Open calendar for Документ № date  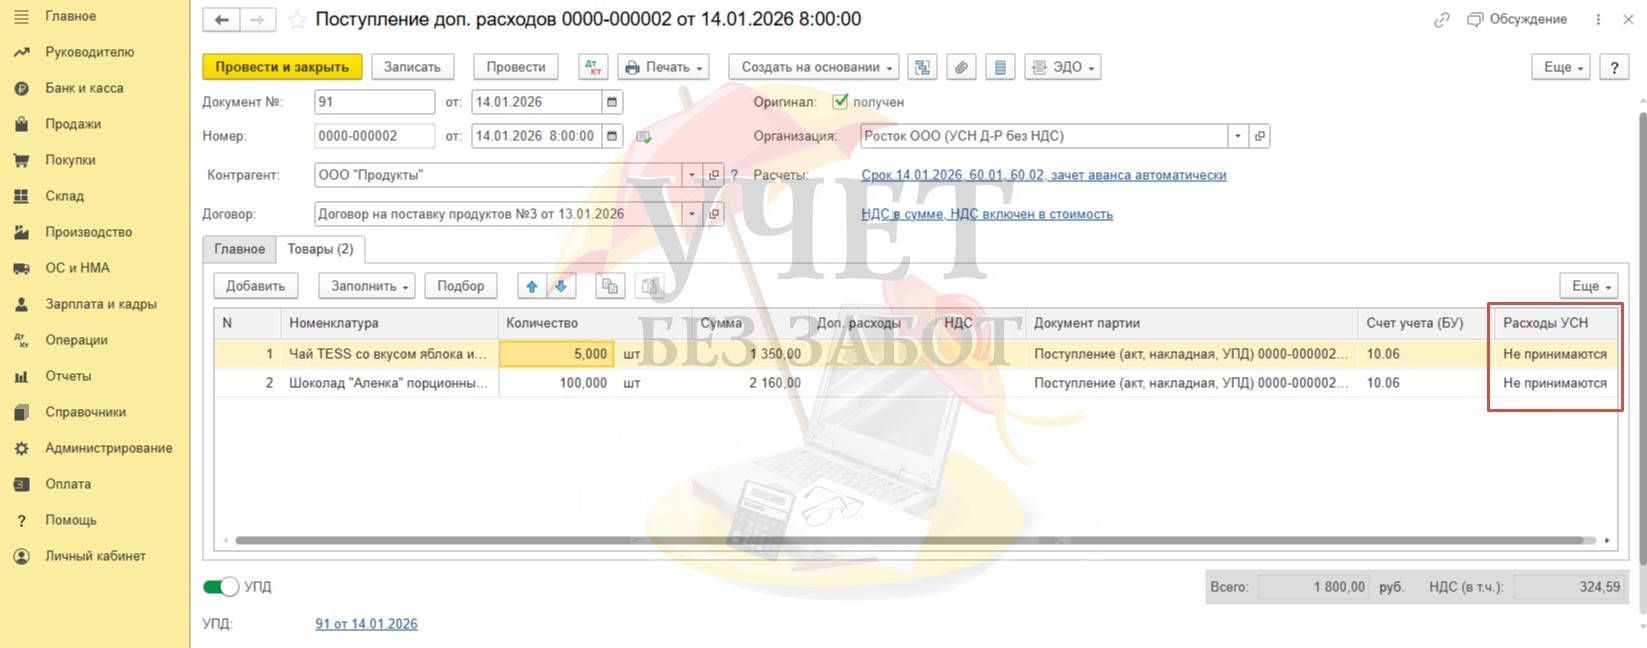click(x=612, y=102)
